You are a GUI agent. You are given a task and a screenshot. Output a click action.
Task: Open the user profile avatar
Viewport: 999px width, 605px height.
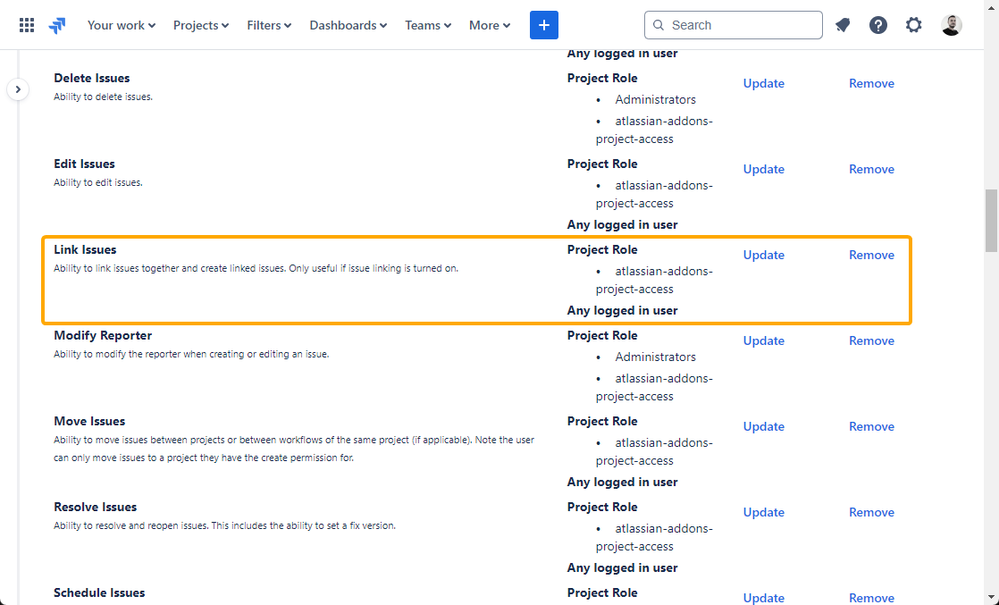click(x=951, y=25)
